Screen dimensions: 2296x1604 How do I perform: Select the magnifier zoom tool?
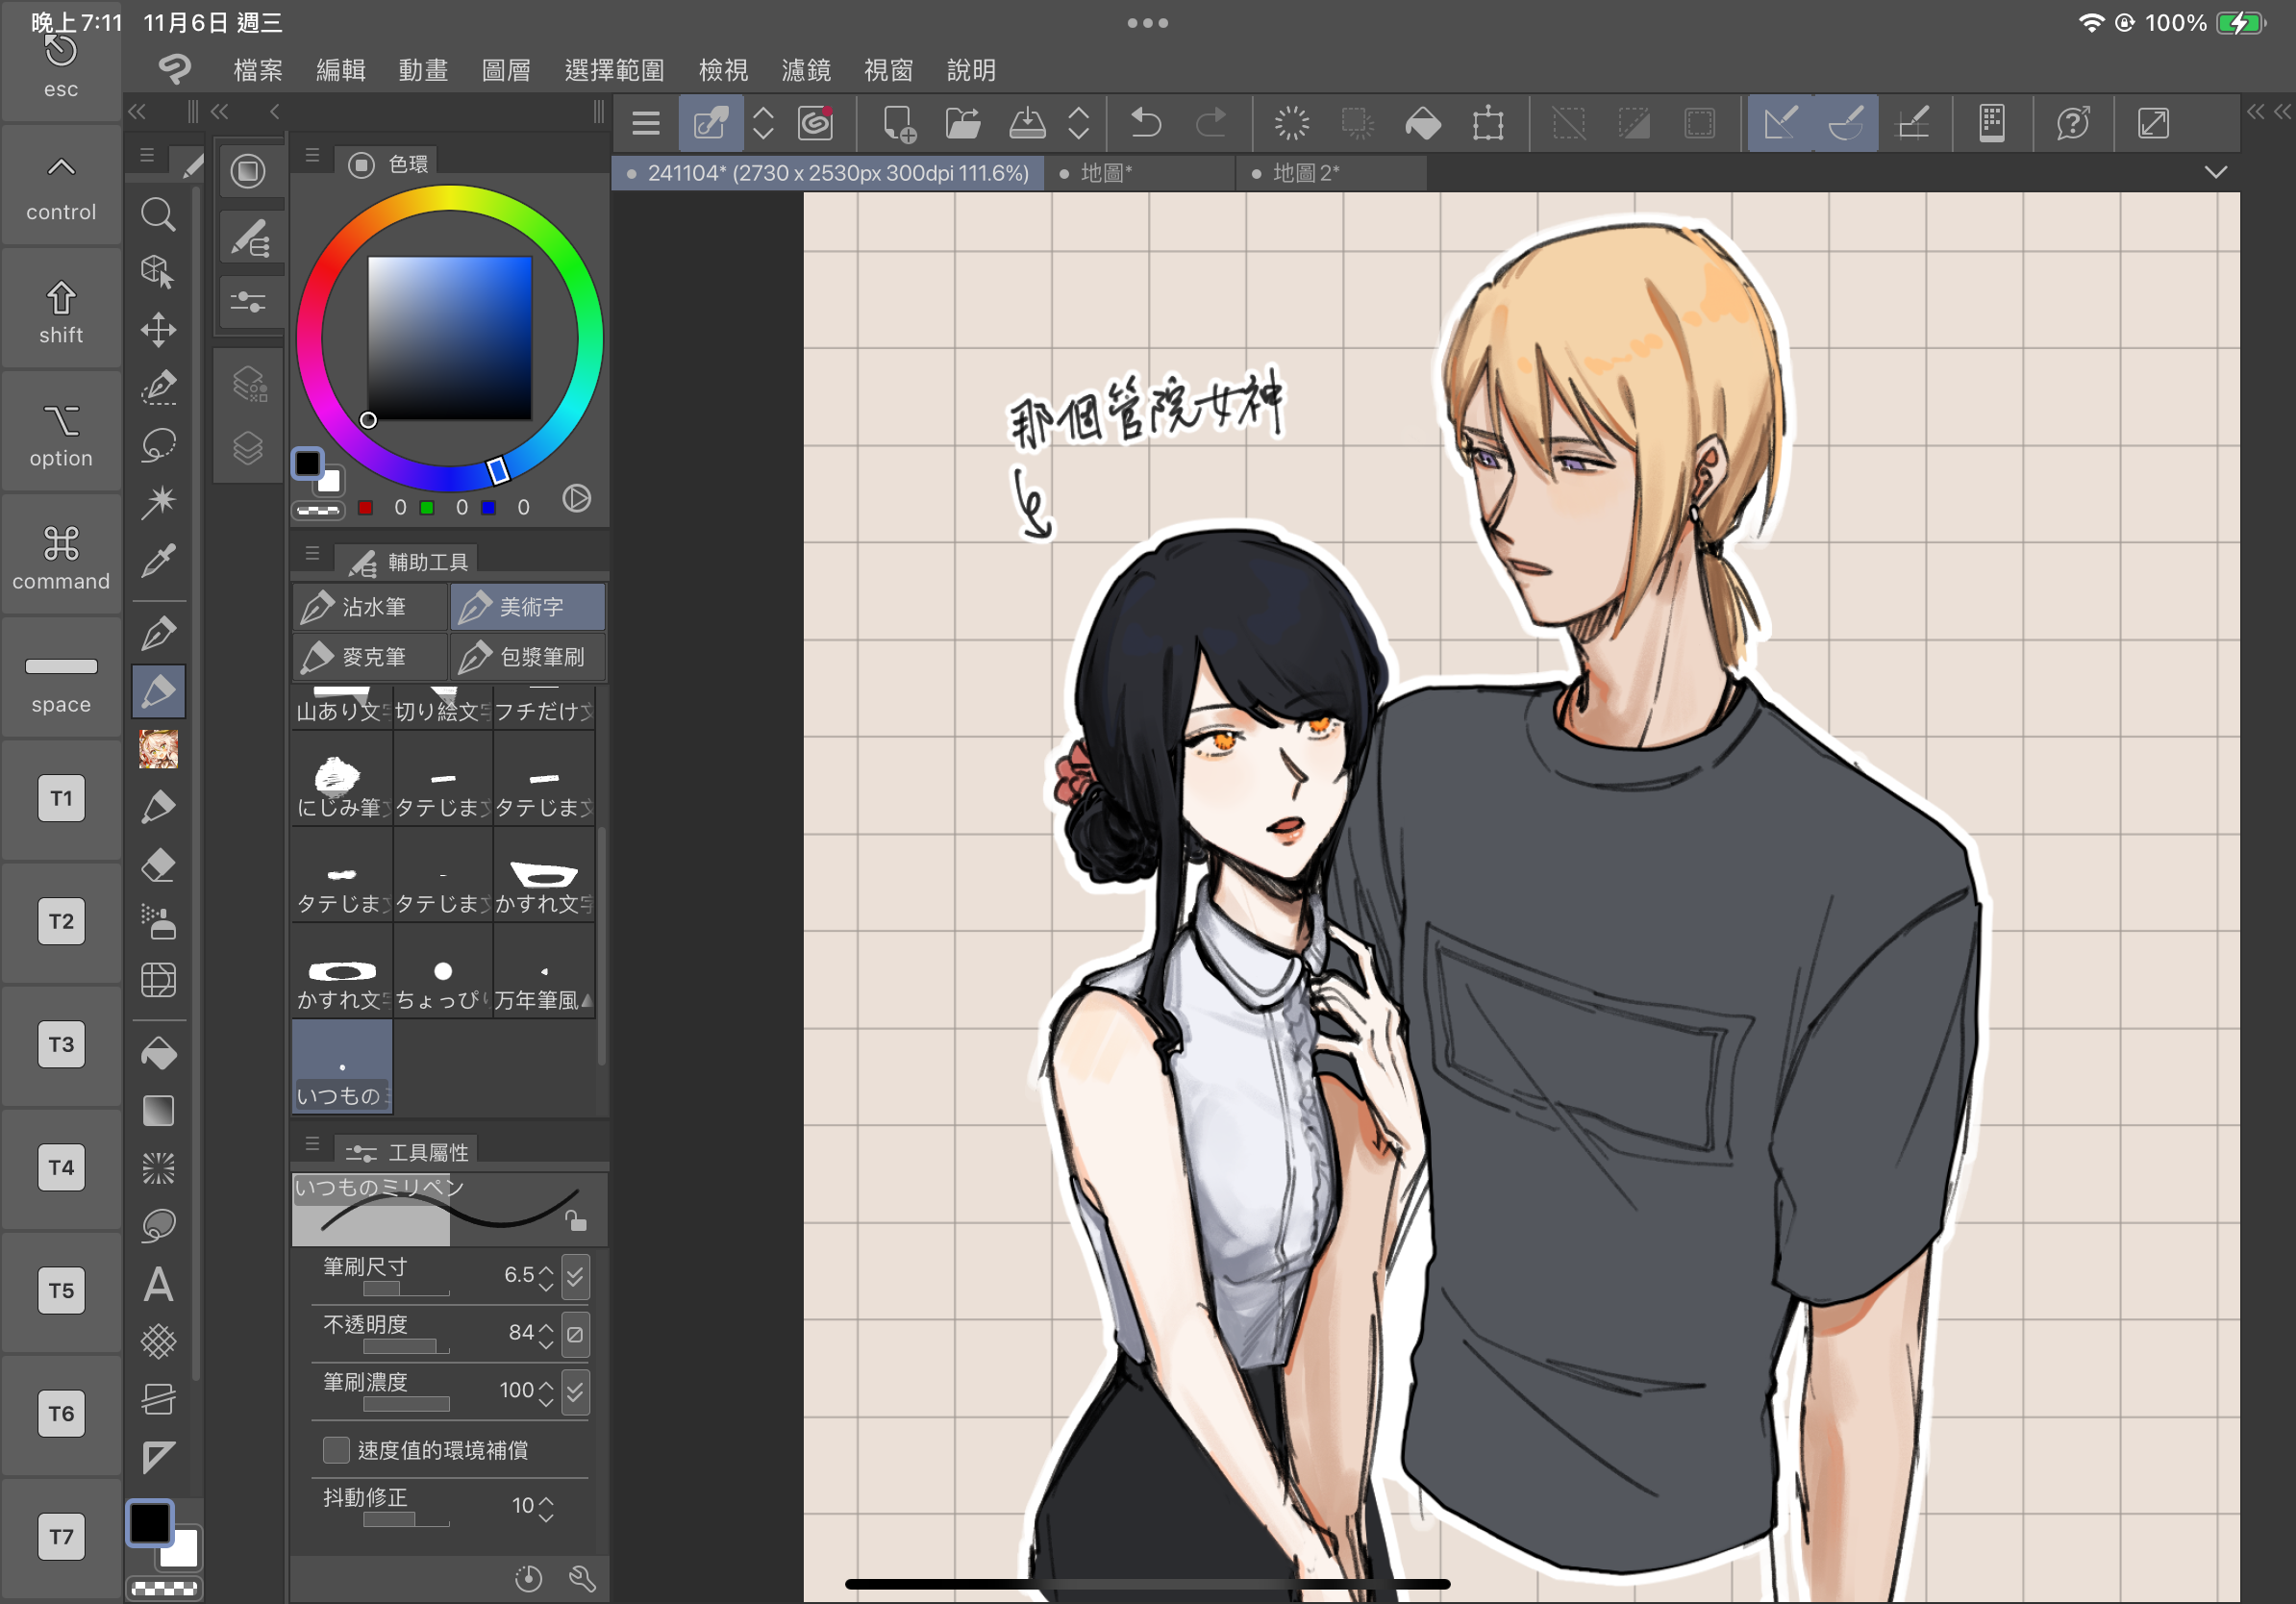tap(158, 214)
